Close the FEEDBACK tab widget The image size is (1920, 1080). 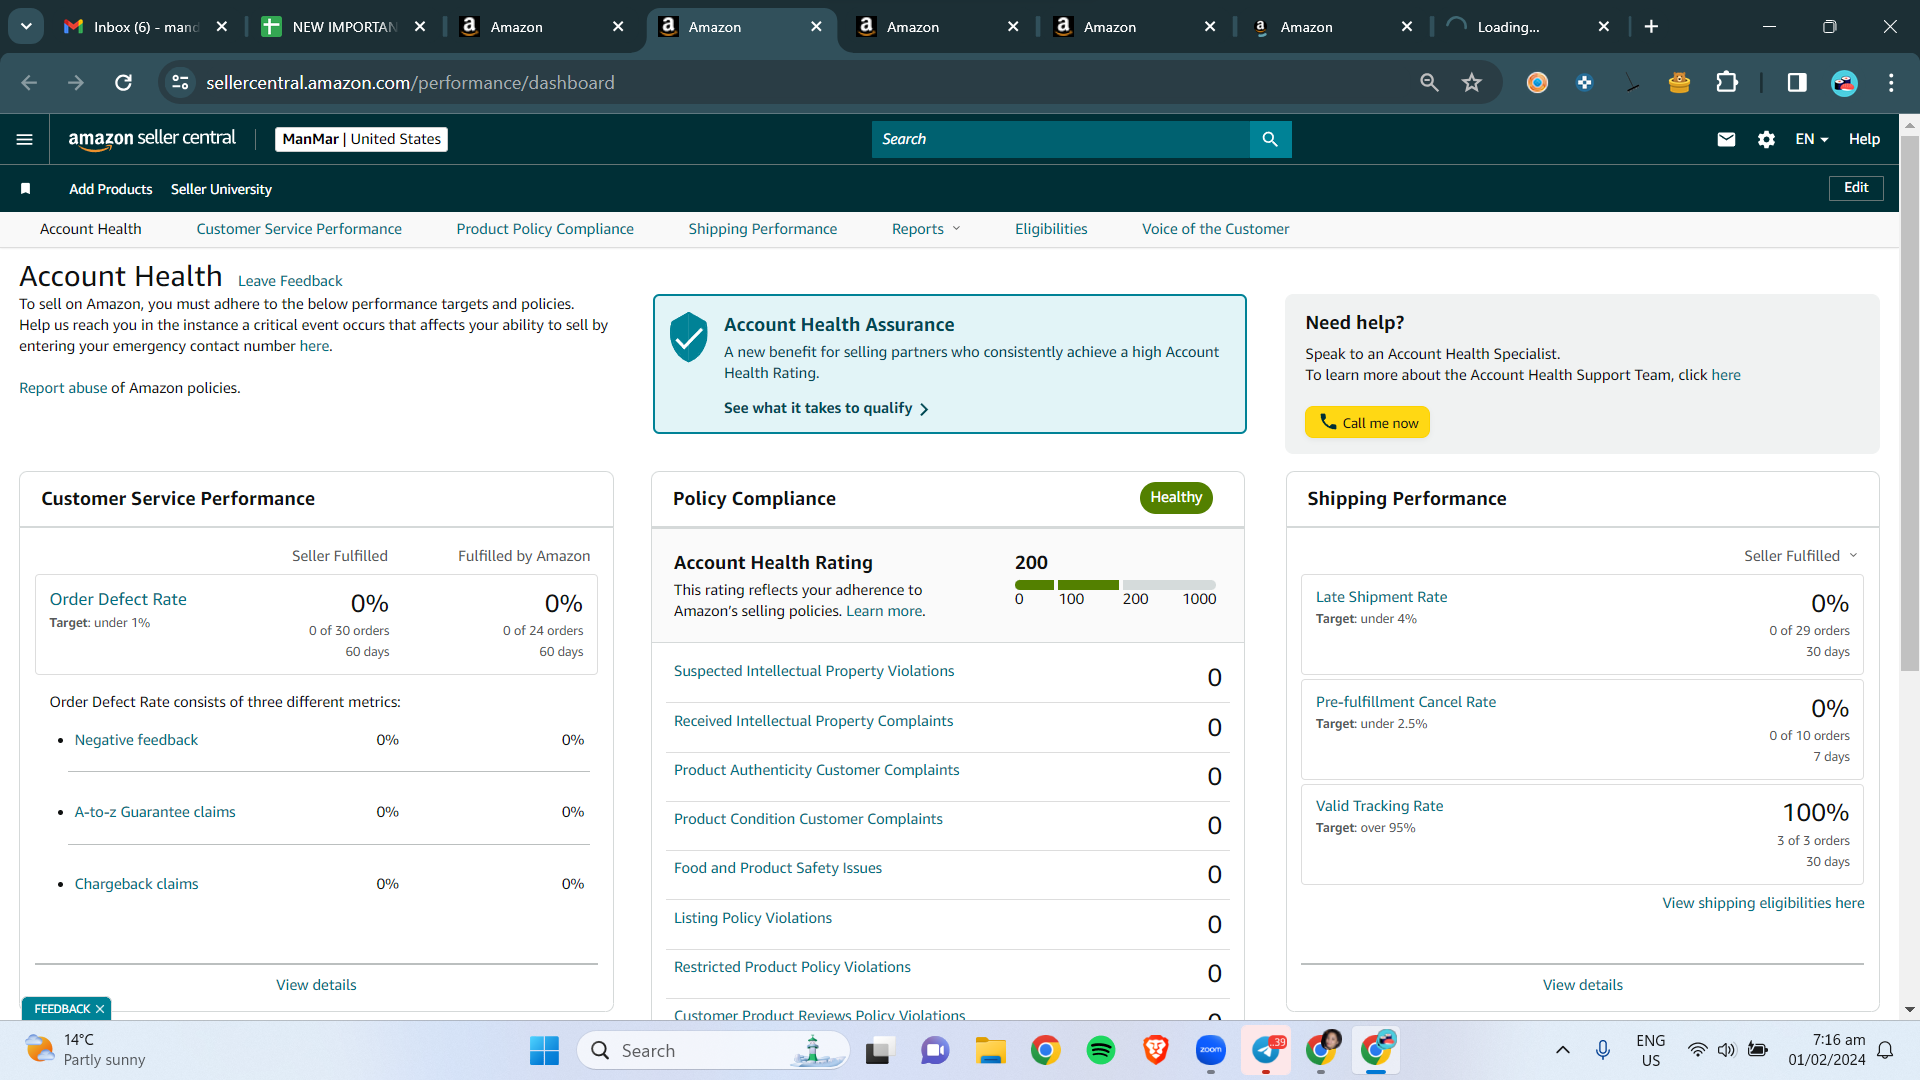[x=100, y=1009]
